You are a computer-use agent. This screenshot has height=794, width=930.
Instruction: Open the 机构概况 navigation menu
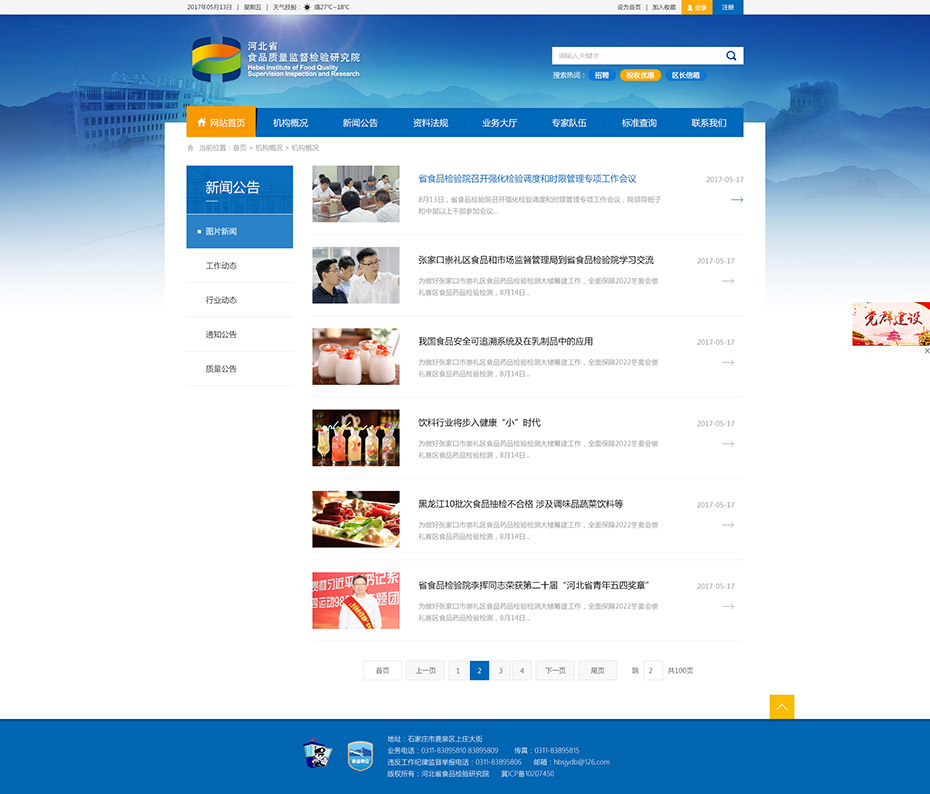[x=290, y=123]
